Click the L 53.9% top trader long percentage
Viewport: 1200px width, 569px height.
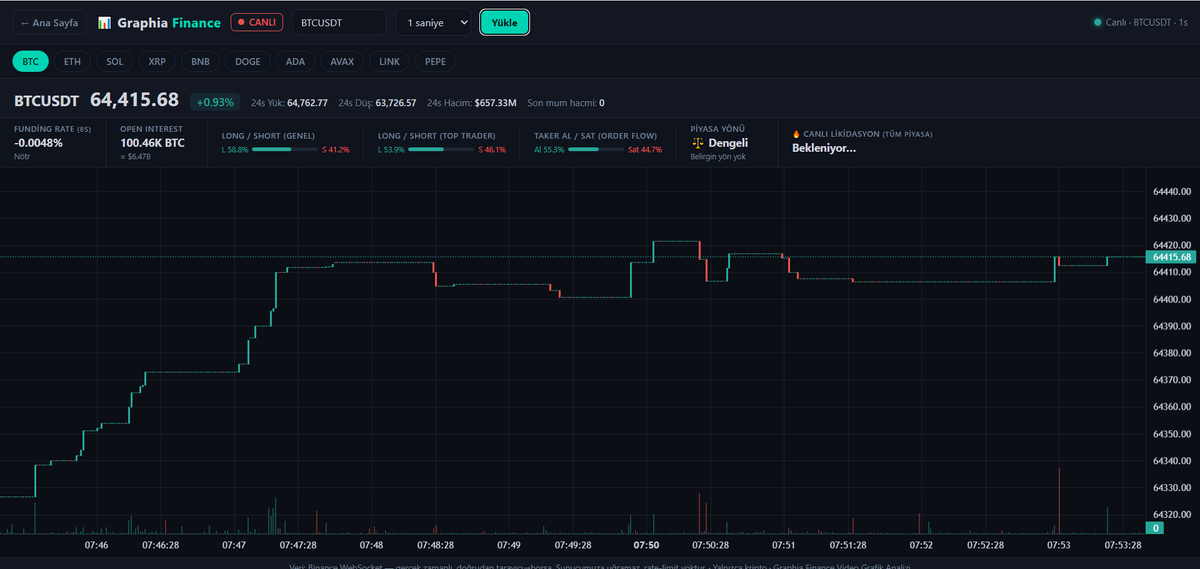392,150
